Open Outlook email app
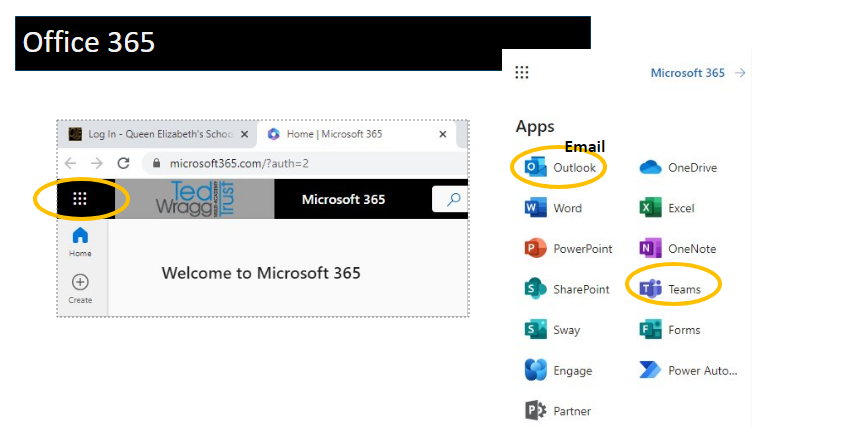Image resolution: width=846 pixels, height=435 pixels. (x=560, y=168)
